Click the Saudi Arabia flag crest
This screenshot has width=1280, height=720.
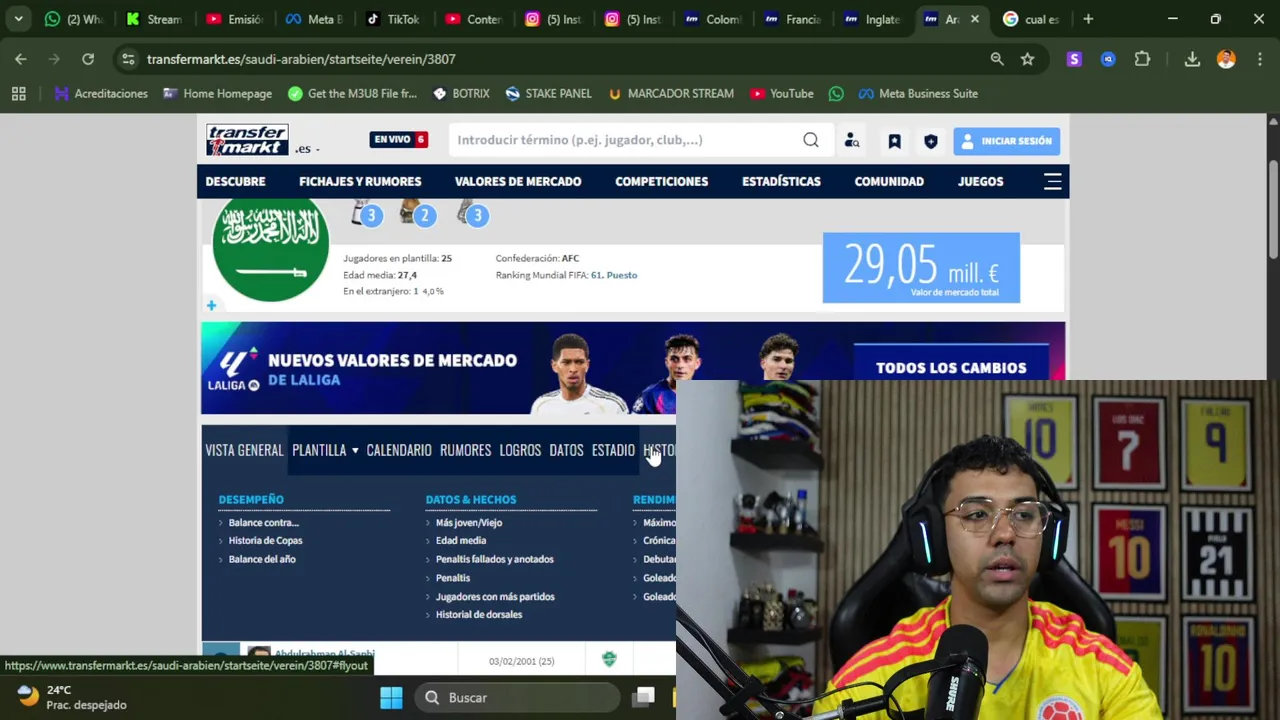[270, 248]
